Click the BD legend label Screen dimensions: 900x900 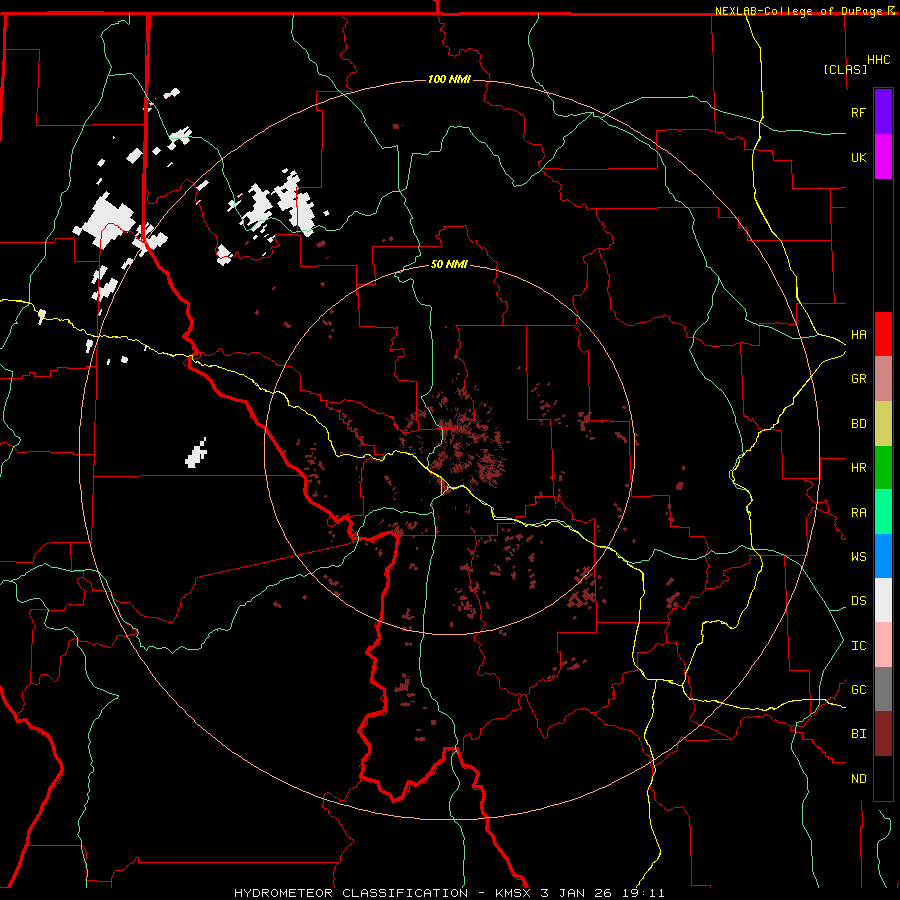point(858,424)
